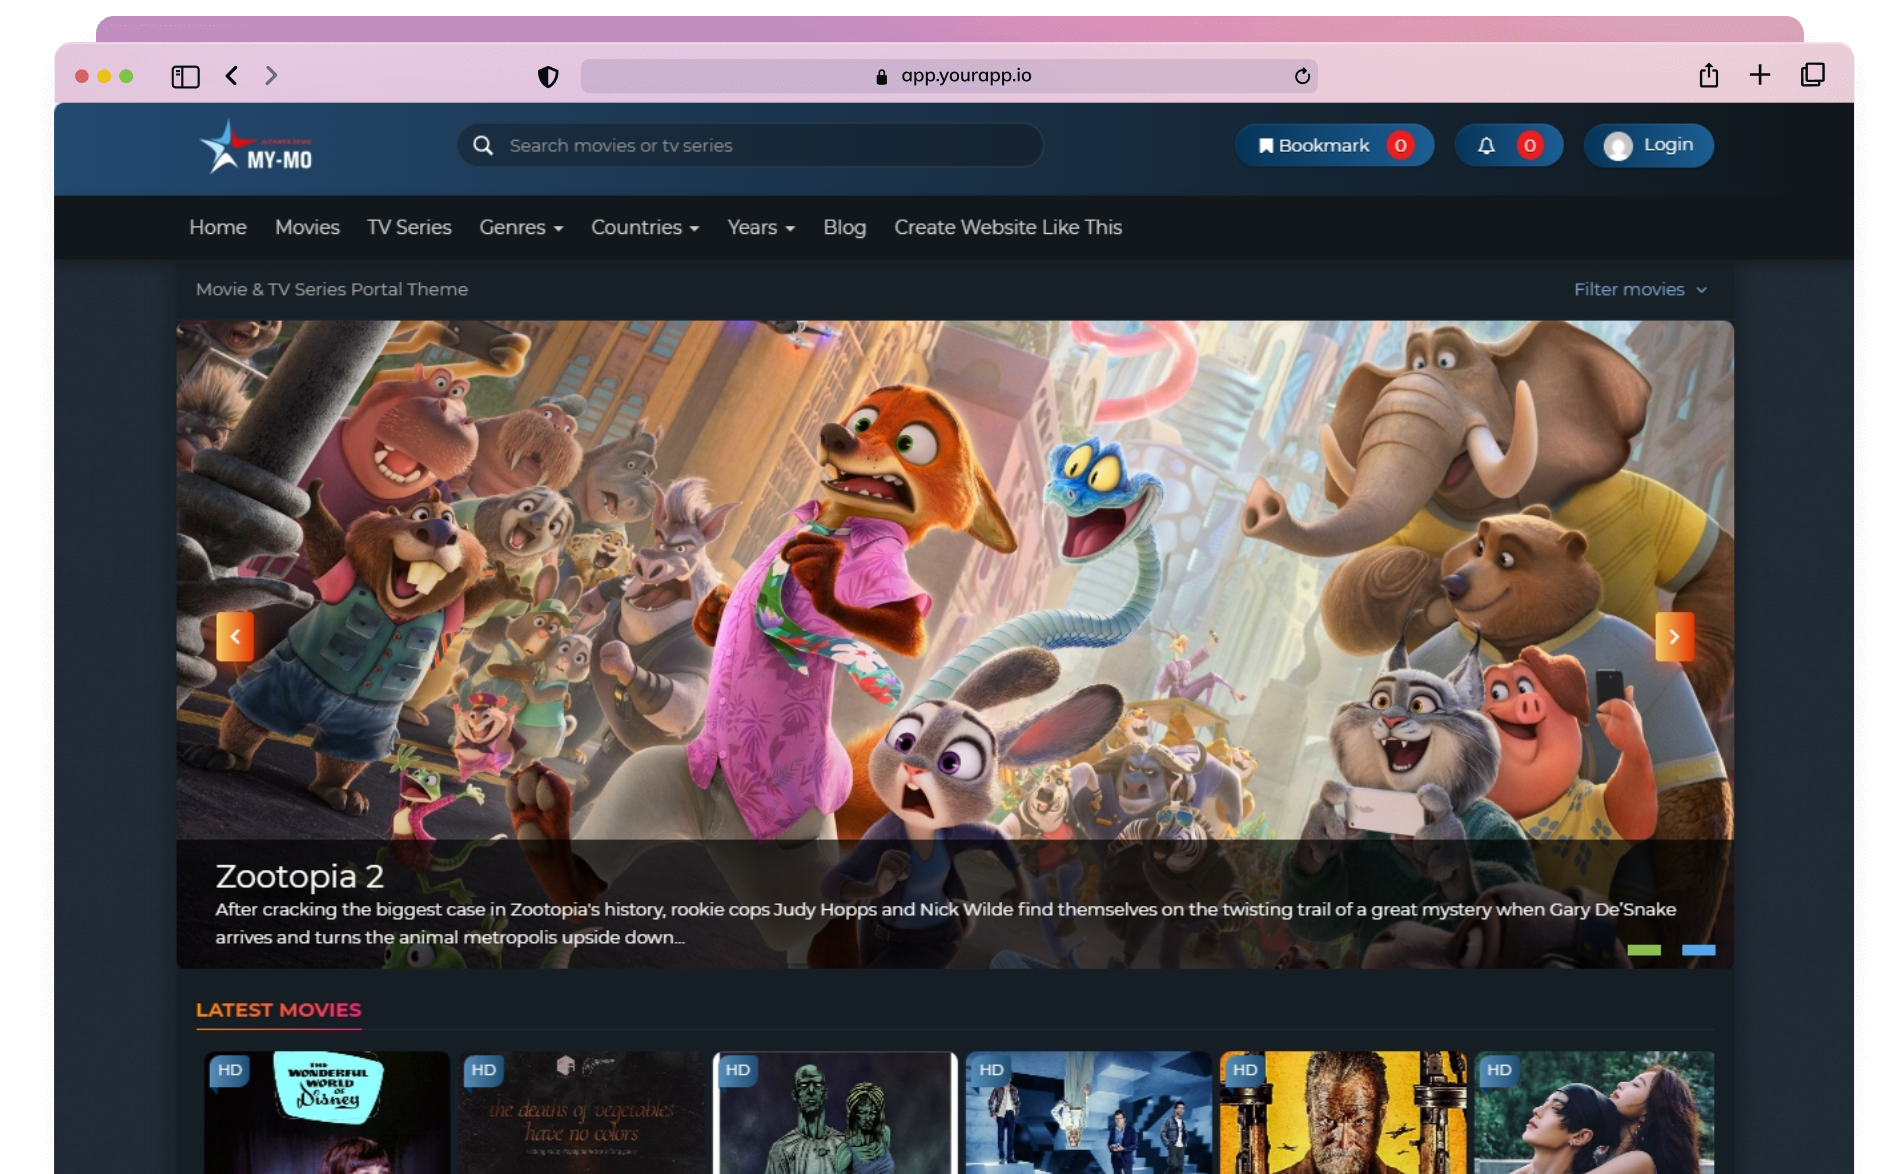Open the green zombie figures movie poster
The width and height of the screenshot is (1898, 1174).
tap(835, 1112)
